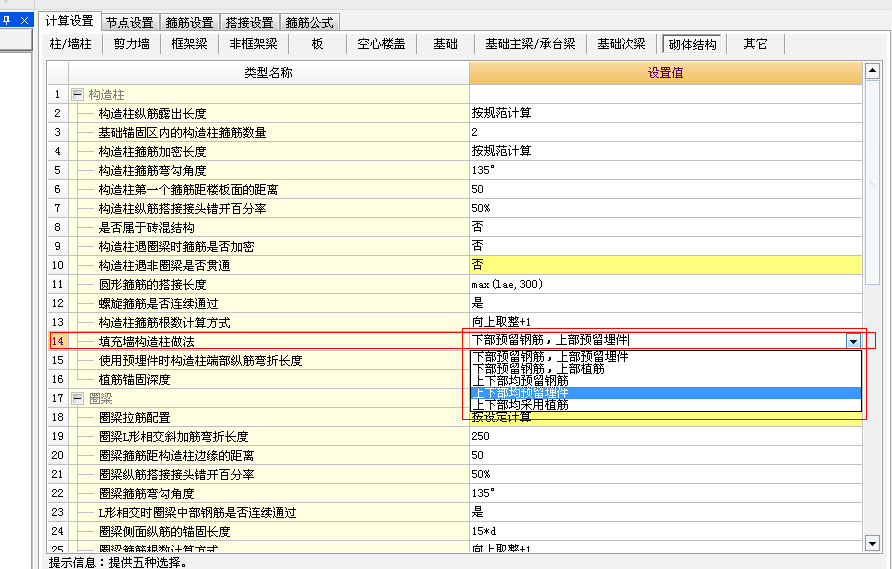The height and width of the screenshot is (569, 892).
Task: Select the 非框架梁 category
Action: [x=254, y=44]
